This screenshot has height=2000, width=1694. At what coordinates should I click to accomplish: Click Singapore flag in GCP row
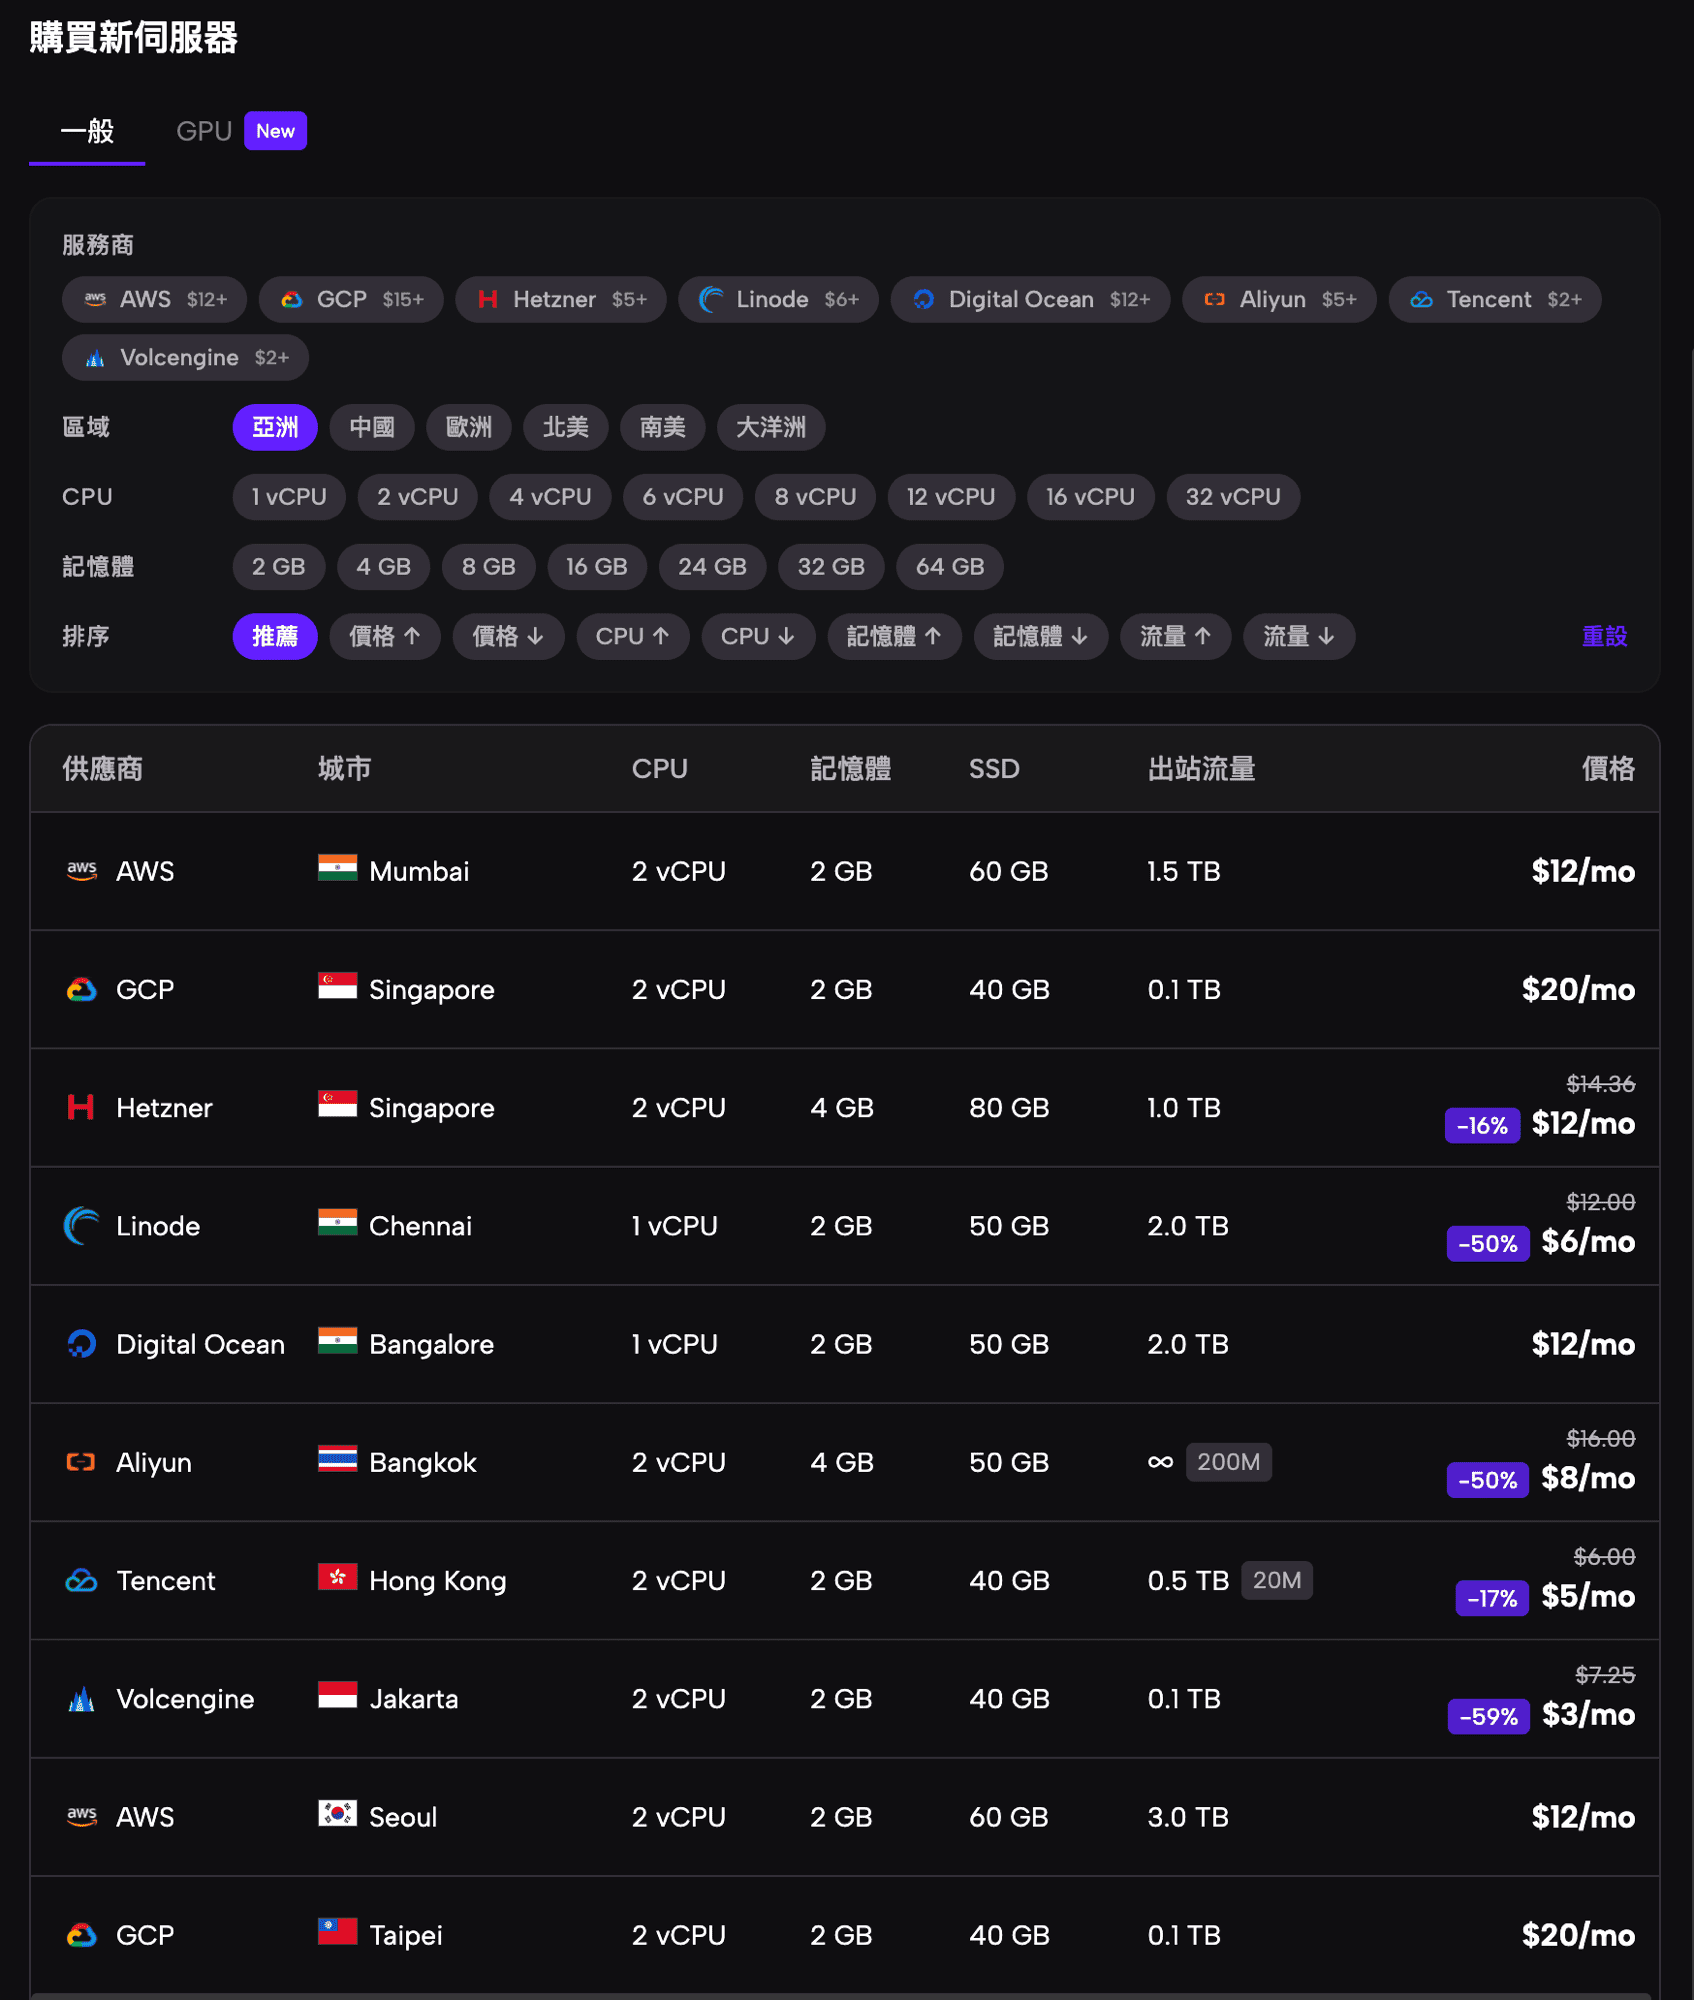pyautogui.click(x=337, y=986)
